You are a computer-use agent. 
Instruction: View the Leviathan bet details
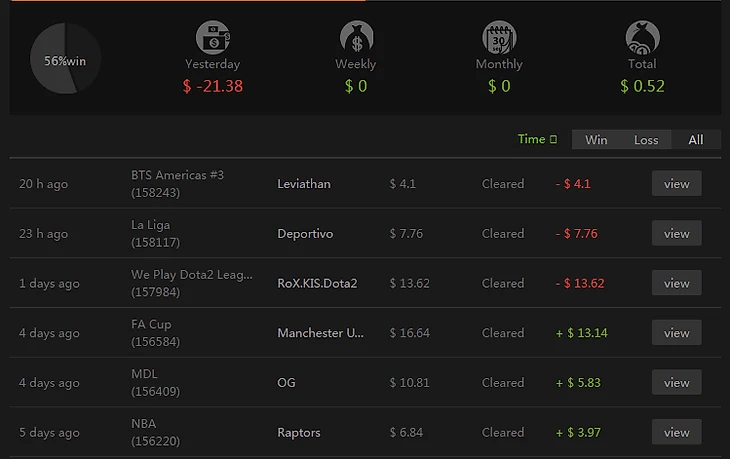tap(676, 183)
